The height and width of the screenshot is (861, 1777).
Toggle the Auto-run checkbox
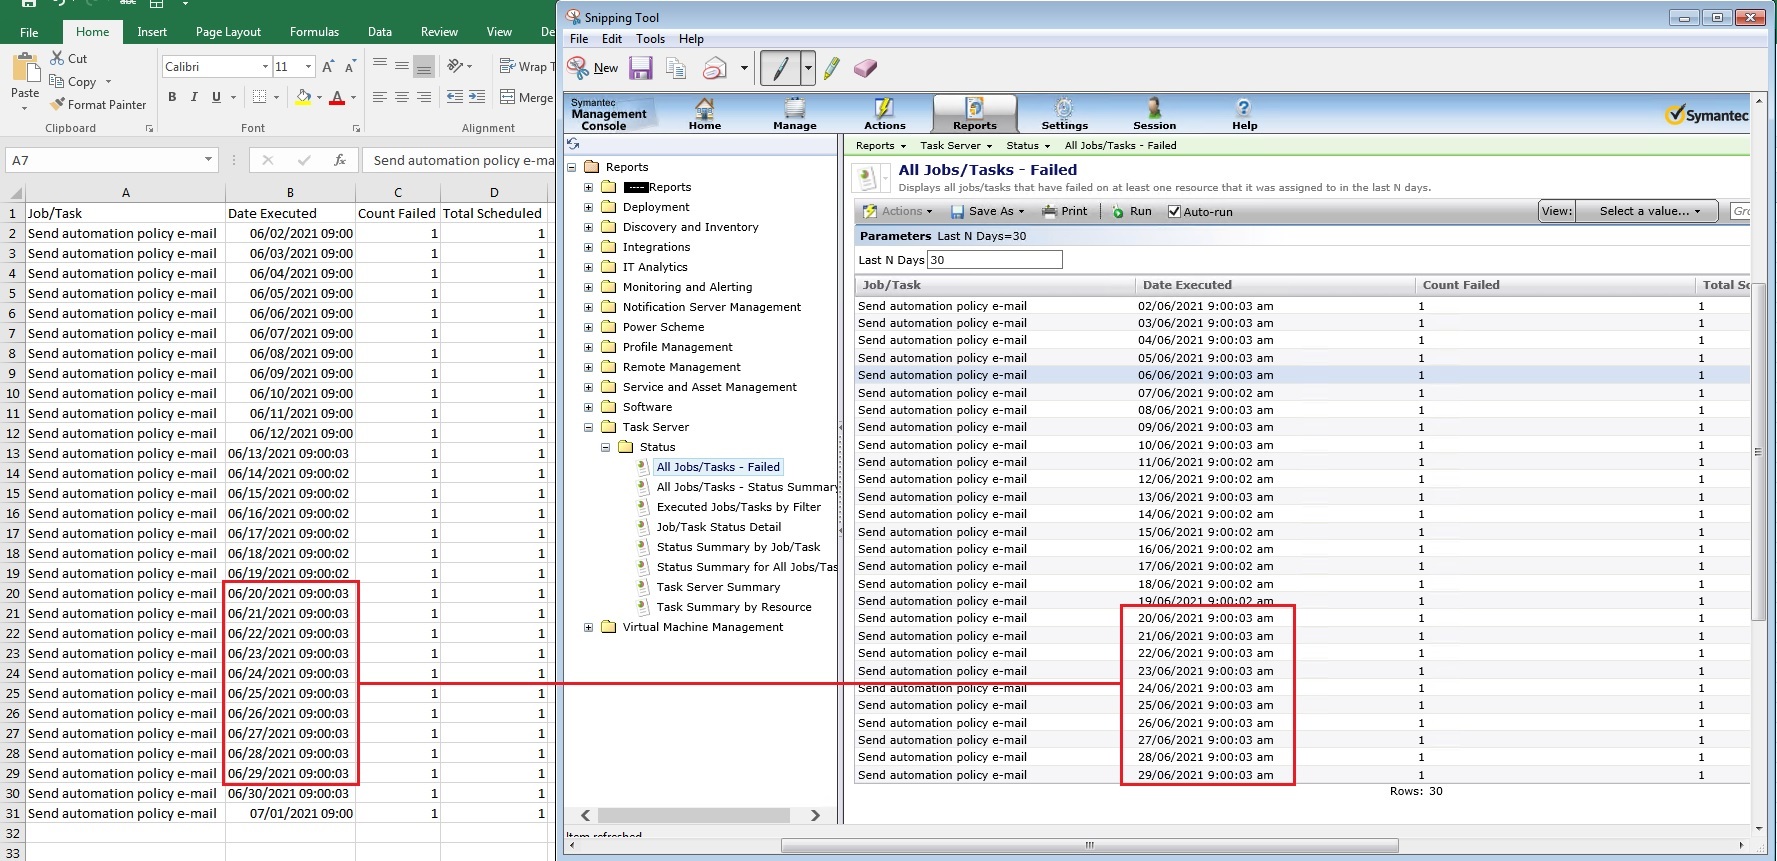tap(1174, 212)
